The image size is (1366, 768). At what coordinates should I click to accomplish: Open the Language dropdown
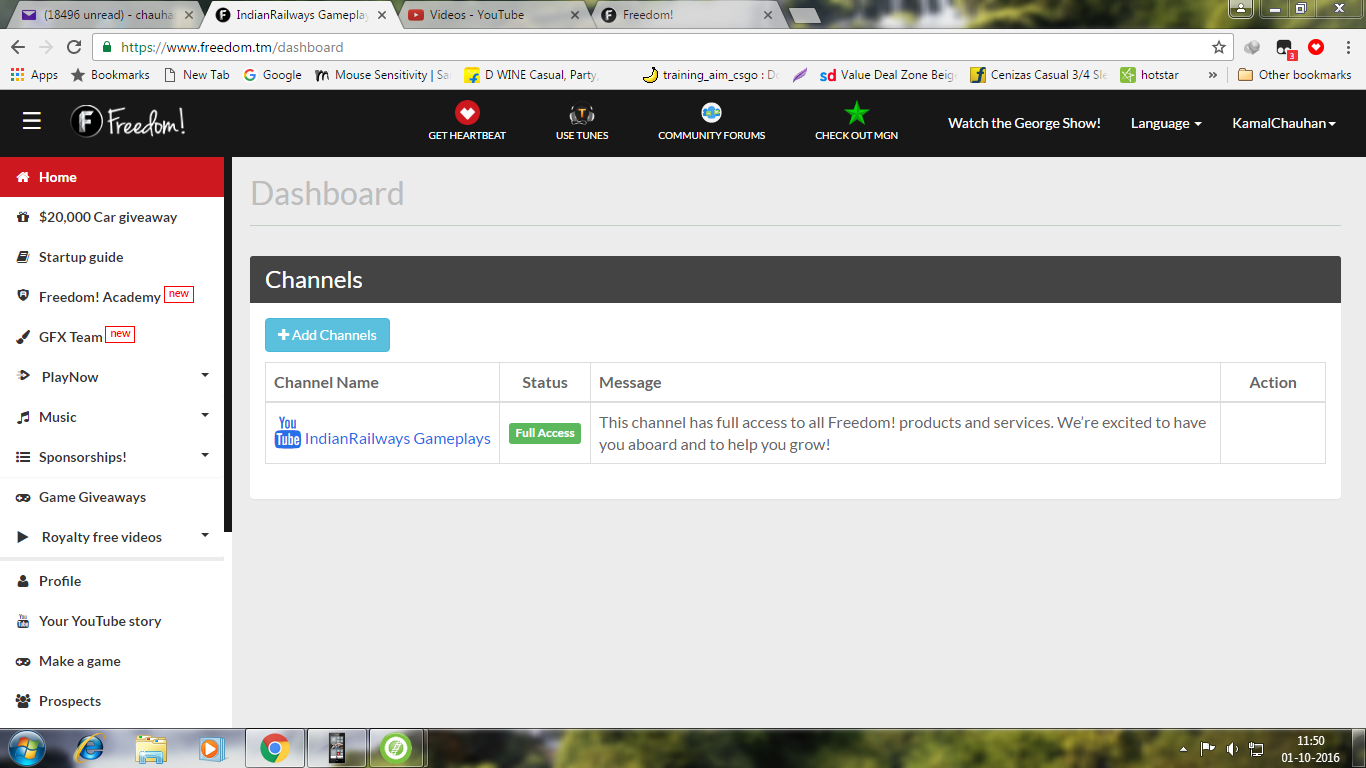coord(1166,123)
